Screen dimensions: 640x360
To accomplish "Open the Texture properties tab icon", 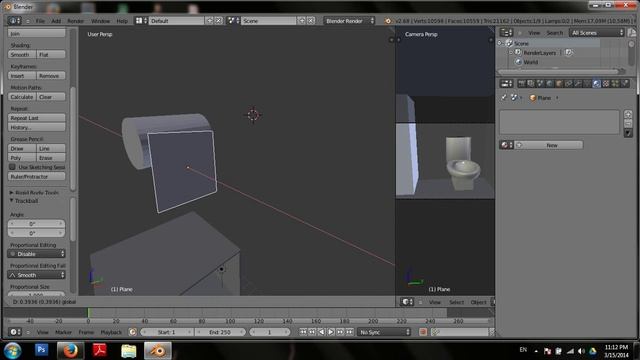I will (606, 84).
